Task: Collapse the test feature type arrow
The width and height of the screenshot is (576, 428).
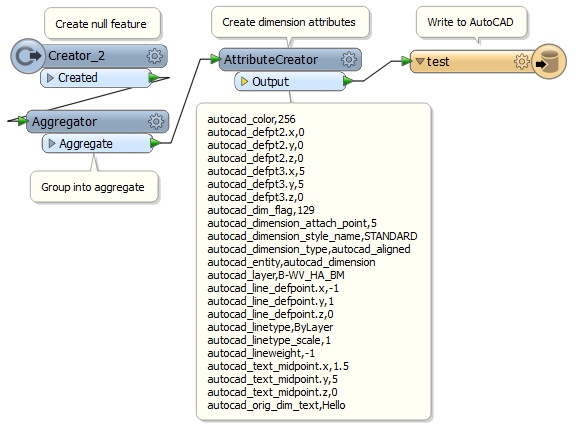Action: point(420,61)
